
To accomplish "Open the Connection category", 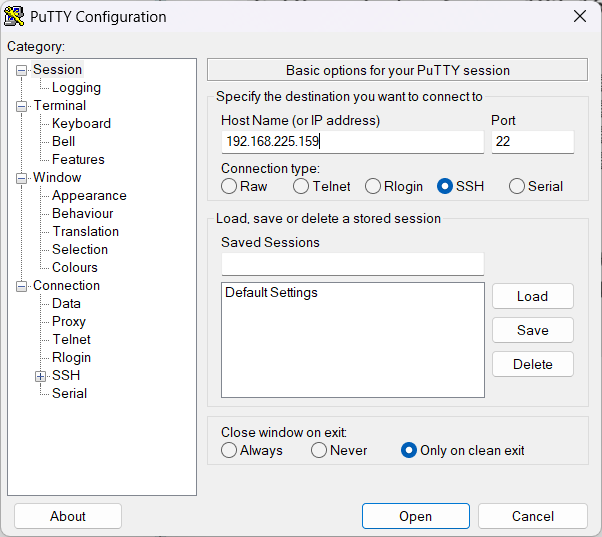I will (x=66, y=286).
